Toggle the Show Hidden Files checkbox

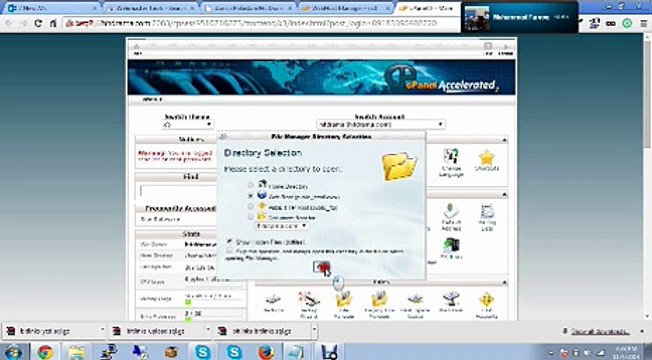[x=229, y=242]
